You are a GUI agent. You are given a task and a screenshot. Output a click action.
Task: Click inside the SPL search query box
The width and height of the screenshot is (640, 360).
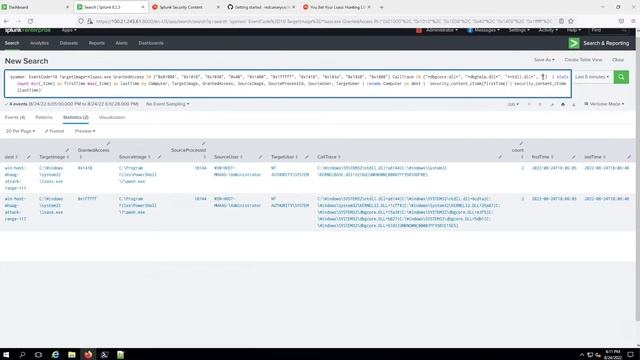click(x=288, y=83)
